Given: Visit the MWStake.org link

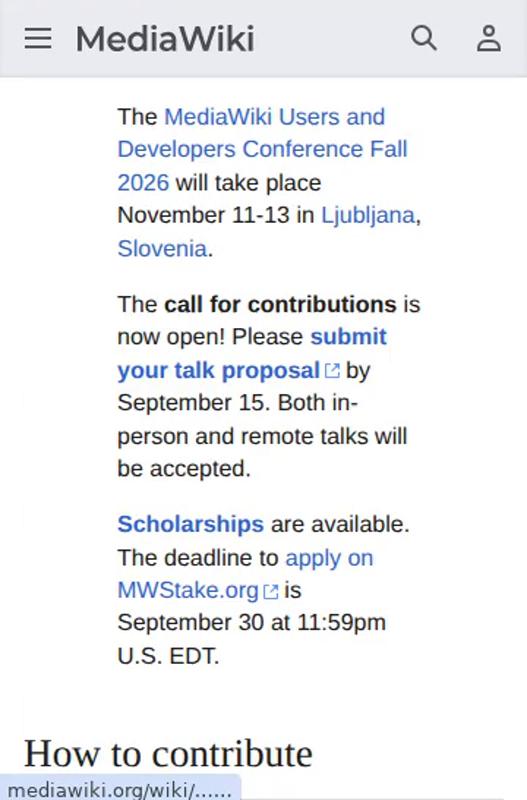Looking at the screenshot, I should tap(188, 591).
